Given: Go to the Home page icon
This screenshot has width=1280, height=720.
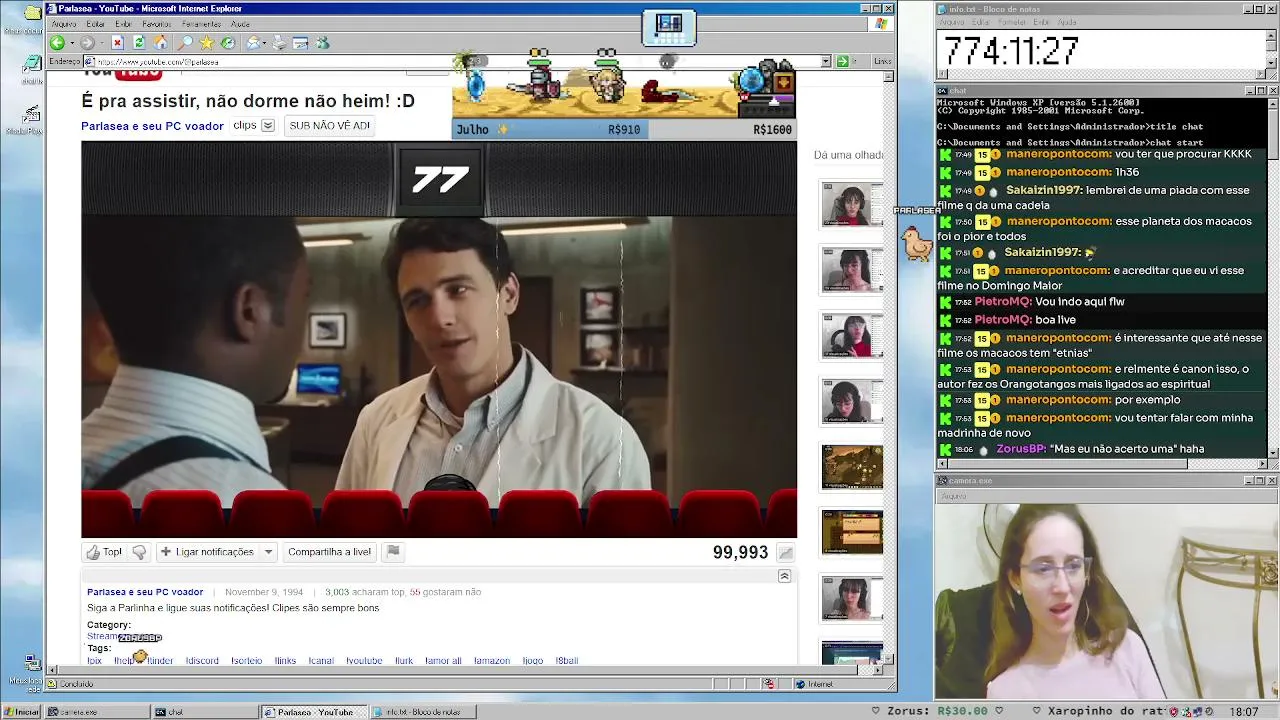Looking at the screenshot, I should [161, 43].
